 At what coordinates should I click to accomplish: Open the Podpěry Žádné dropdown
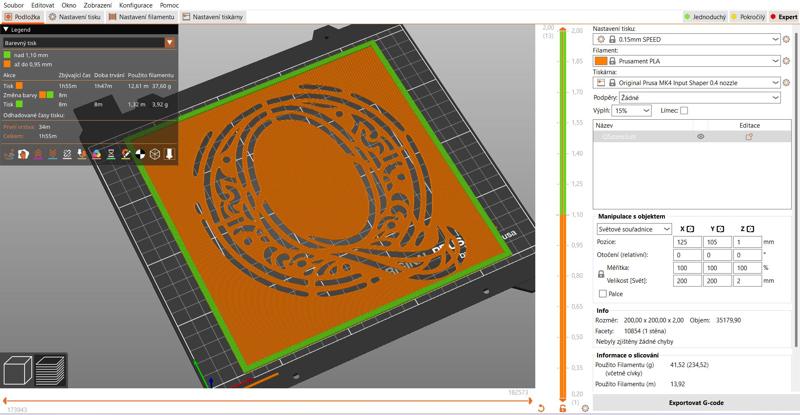pyautogui.click(x=699, y=97)
